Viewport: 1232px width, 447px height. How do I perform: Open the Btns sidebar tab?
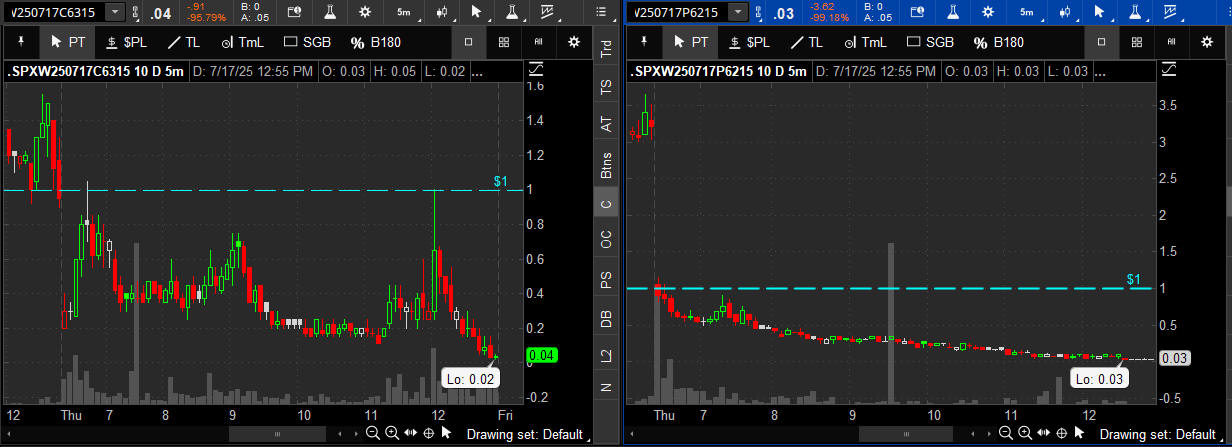tap(605, 166)
